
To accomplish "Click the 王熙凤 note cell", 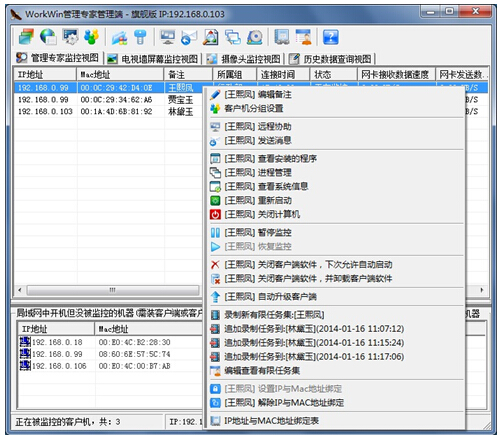I will (x=180, y=88).
